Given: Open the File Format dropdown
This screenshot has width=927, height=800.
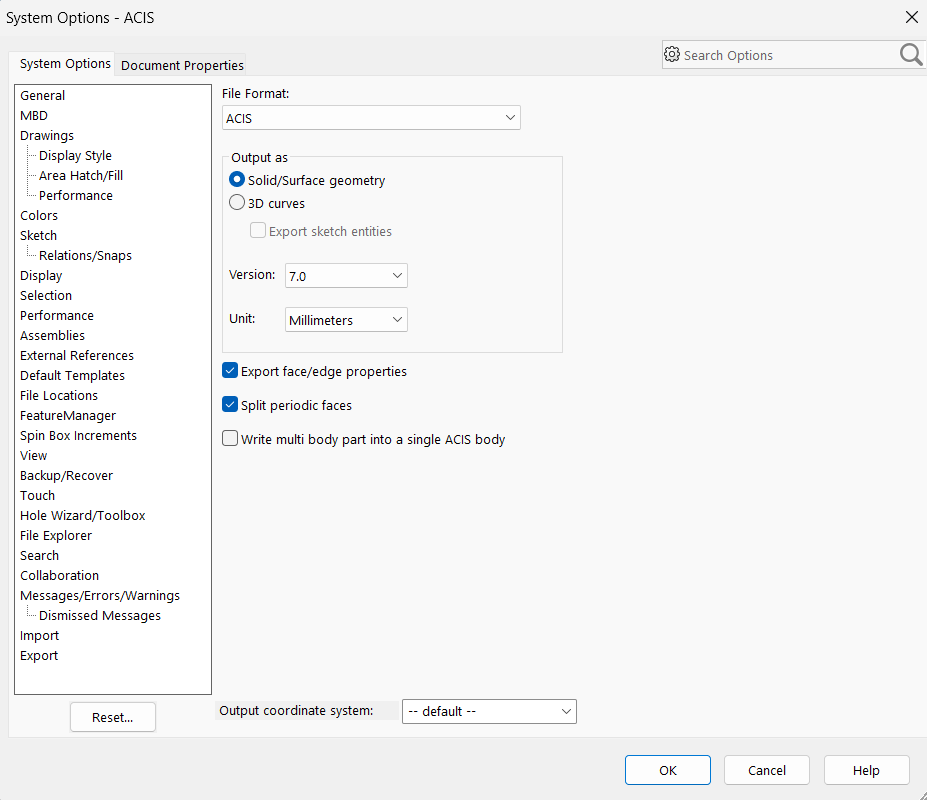Looking at the screenshot, I should 371,118.
